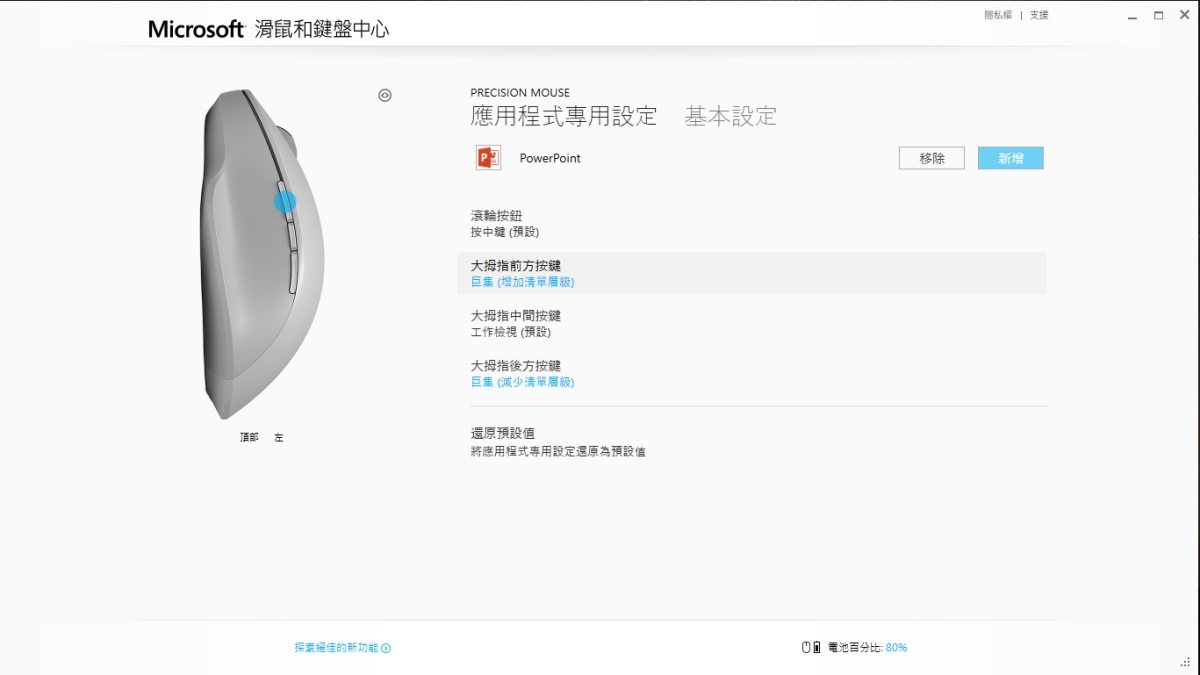The height and width of the screenshot is (675, 1200).
Task: Expand the 大拇指後方按鍵 setting
Action: (516, 373)
